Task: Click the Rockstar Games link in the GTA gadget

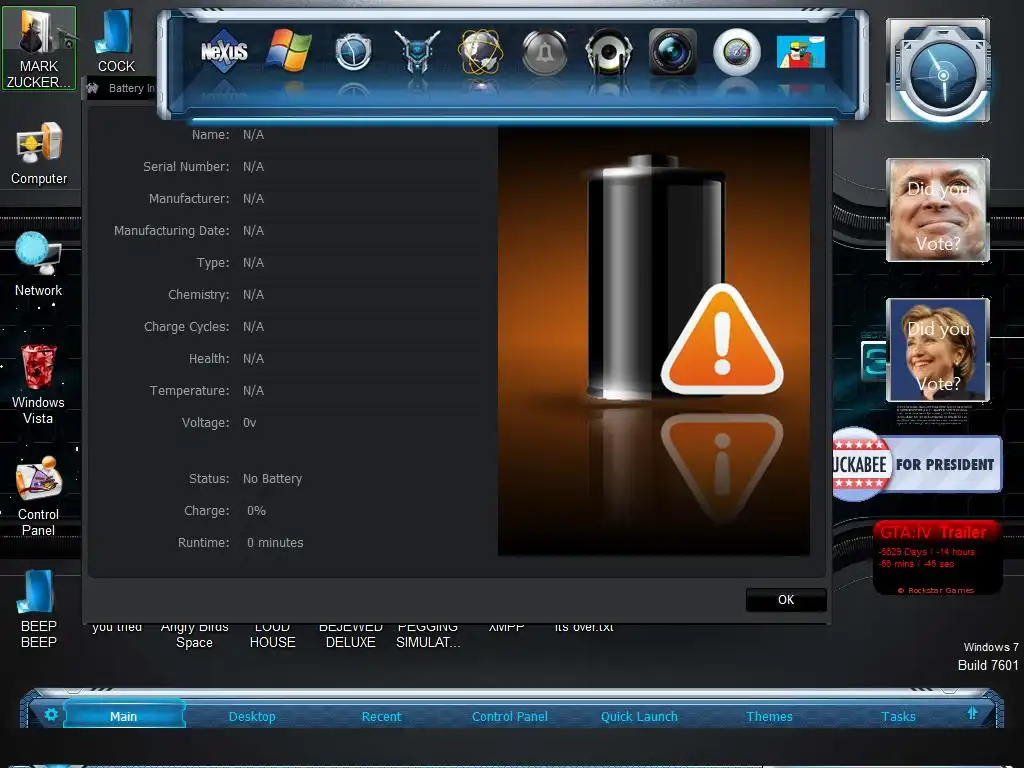Action: [x=936, y=590]
